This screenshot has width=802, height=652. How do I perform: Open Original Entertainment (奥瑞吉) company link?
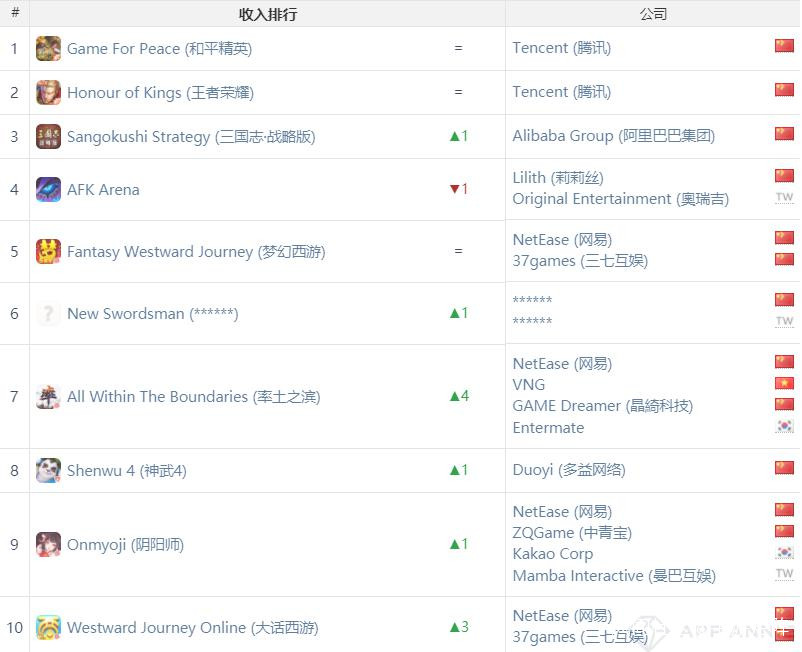tap(621, 199)
